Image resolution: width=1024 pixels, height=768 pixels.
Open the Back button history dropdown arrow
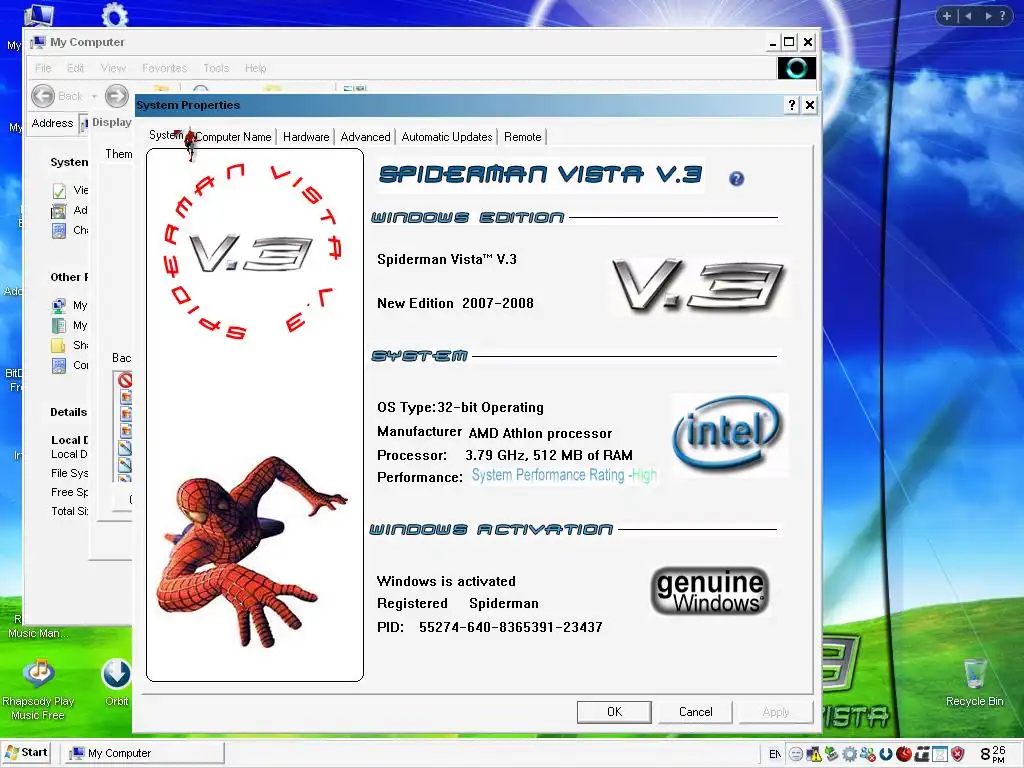click(94, 97)
